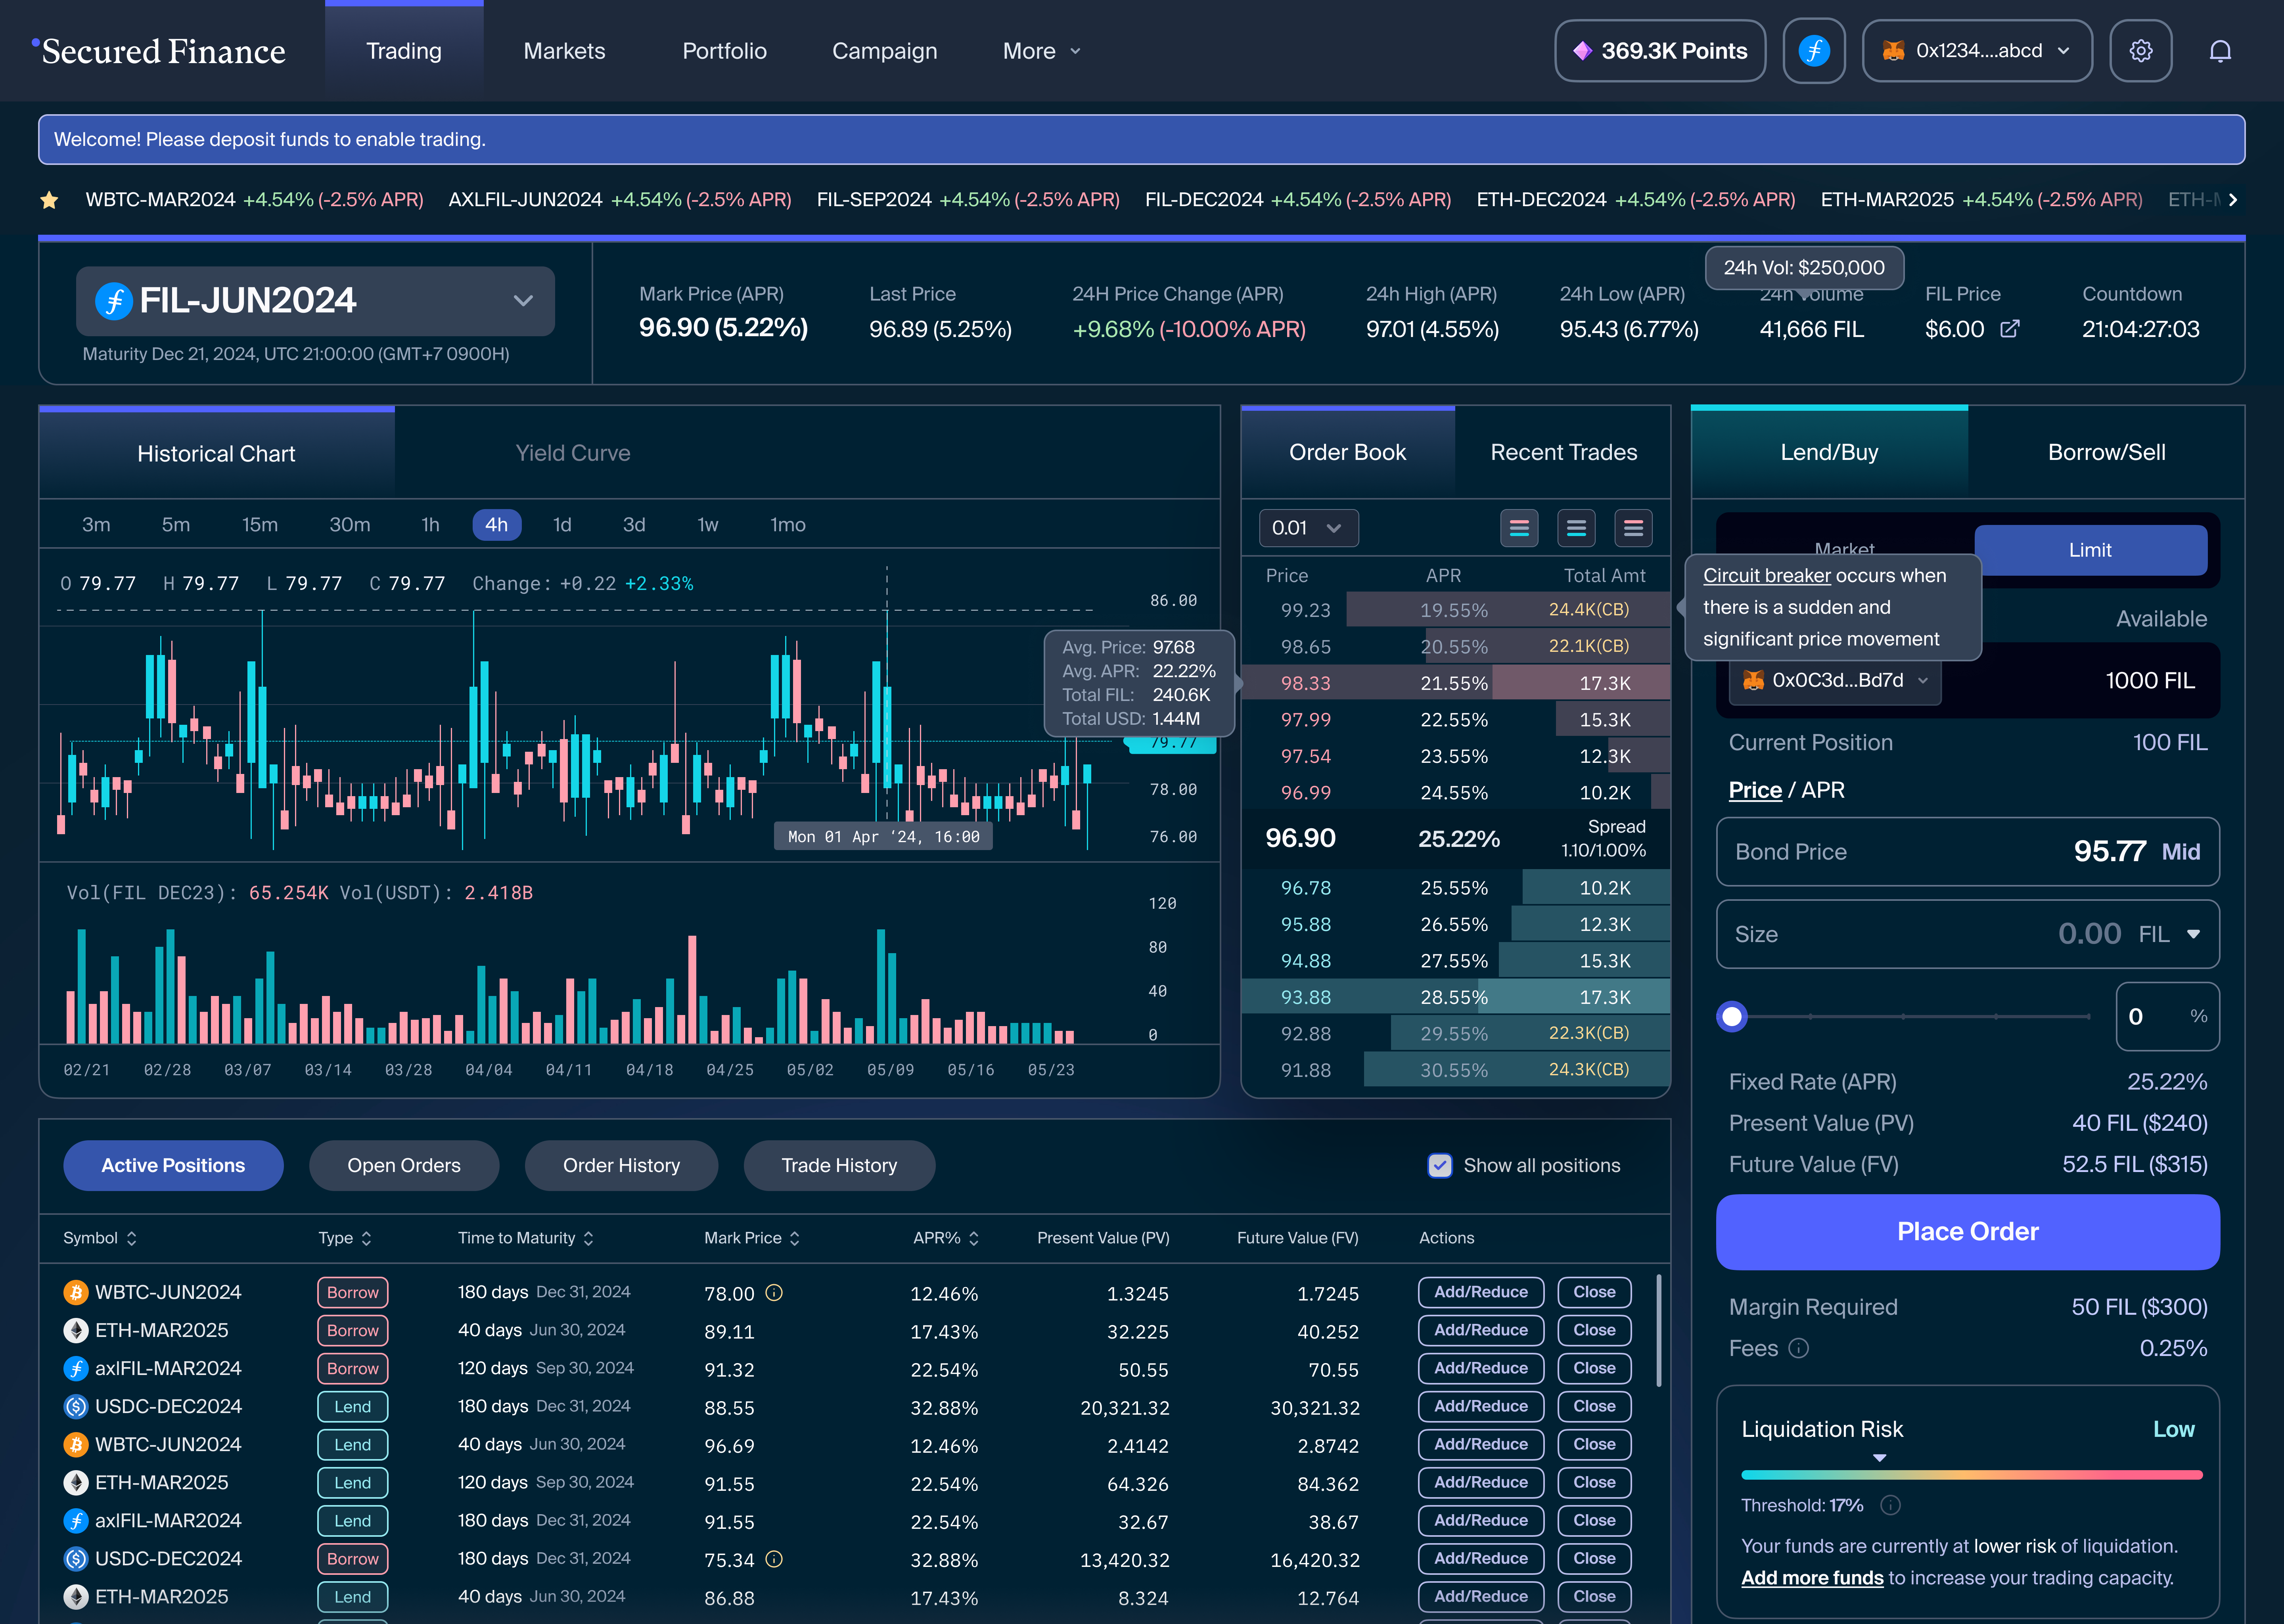Show Trade History list

(x=839, y=1166)
